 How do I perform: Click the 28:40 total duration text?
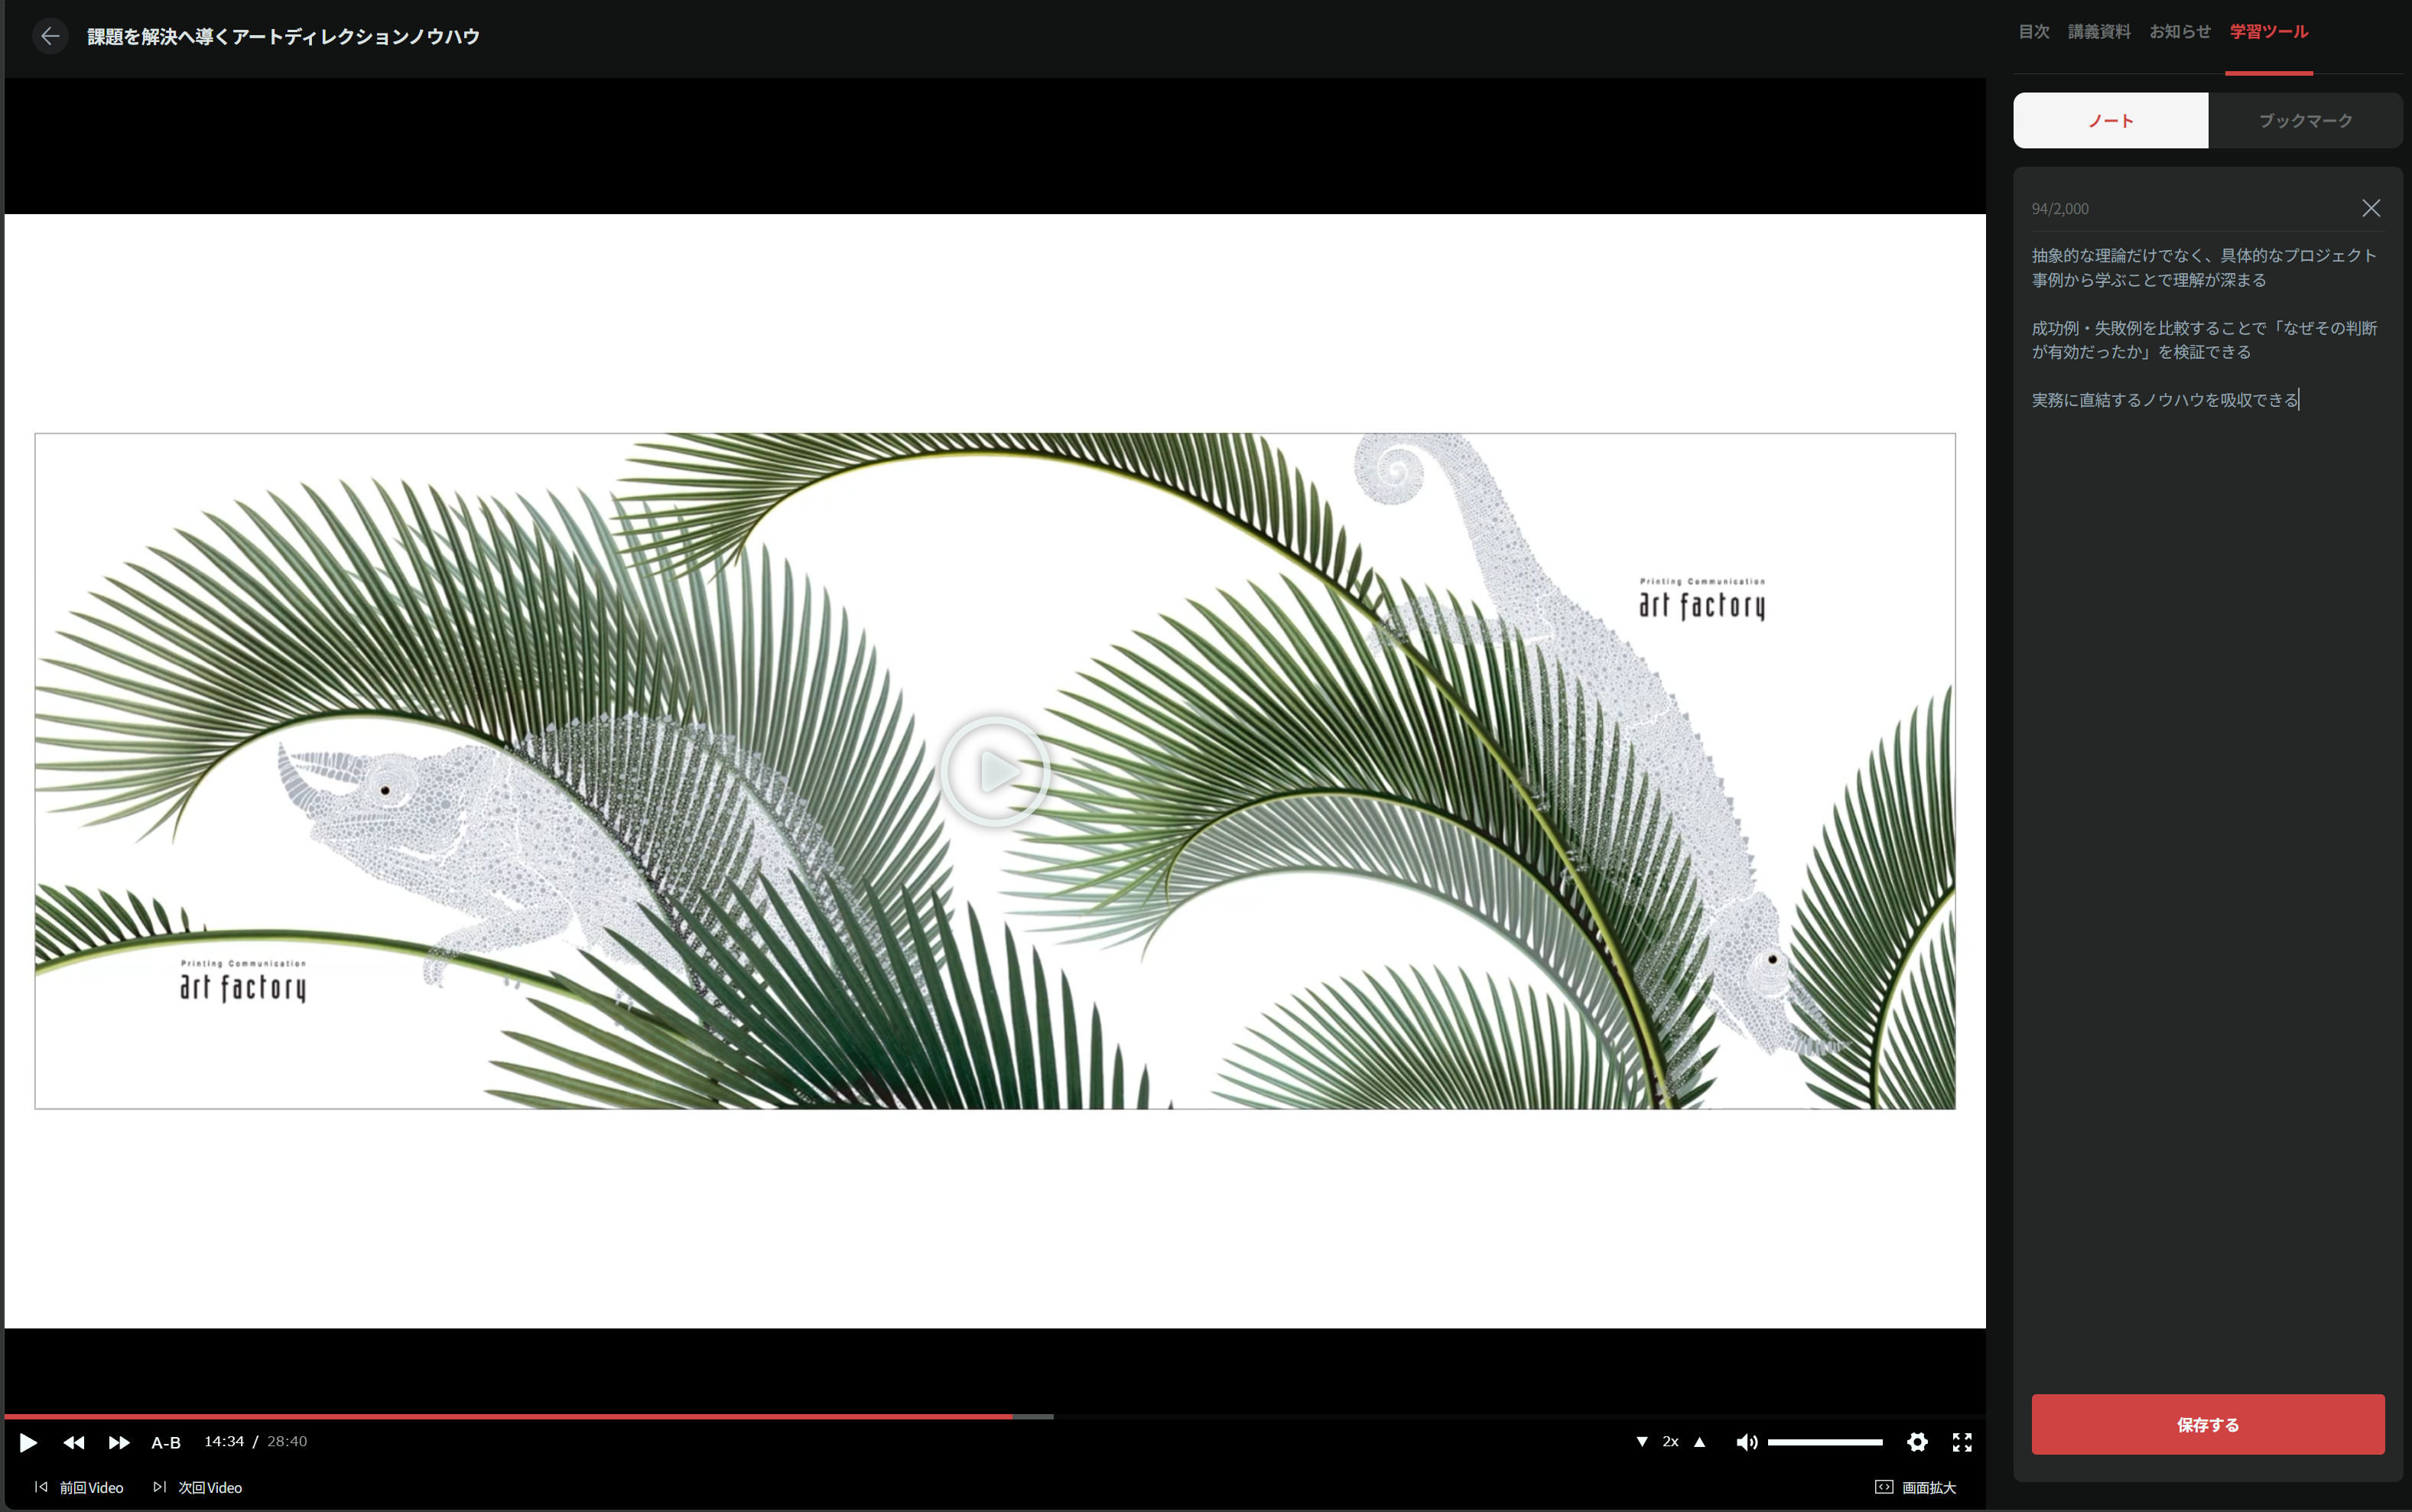point(287,1441)
